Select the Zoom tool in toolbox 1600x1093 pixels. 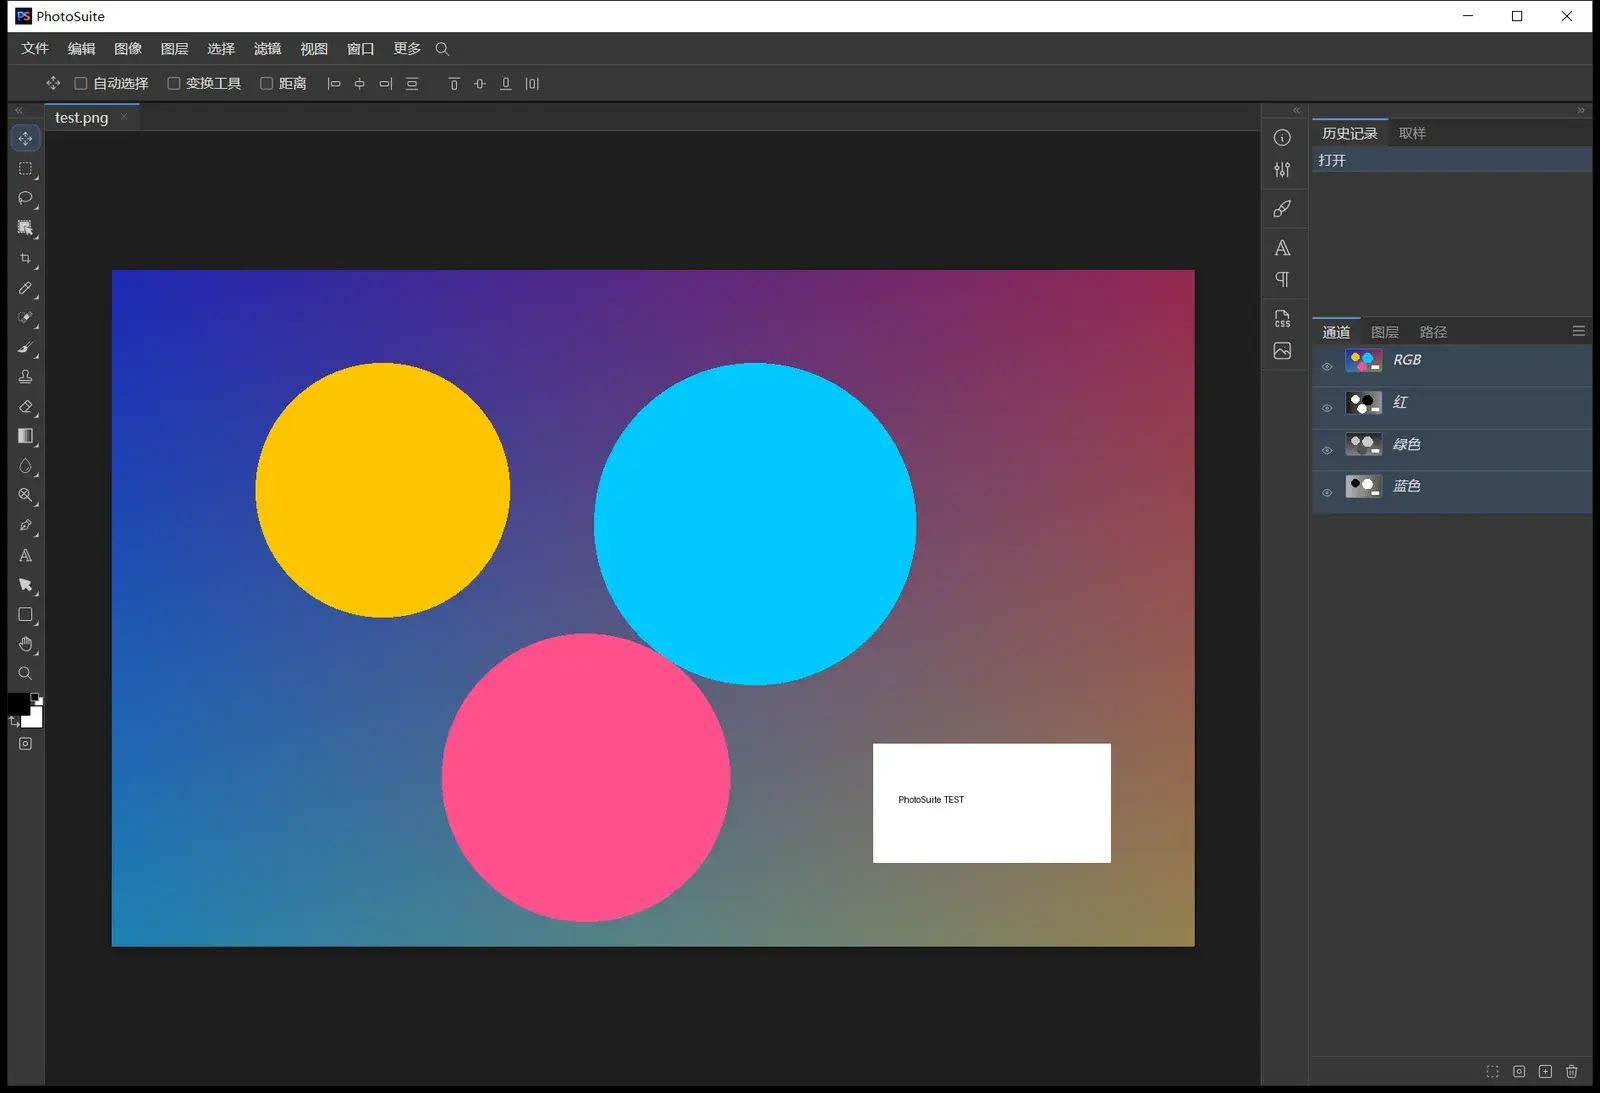click(26, 673)
